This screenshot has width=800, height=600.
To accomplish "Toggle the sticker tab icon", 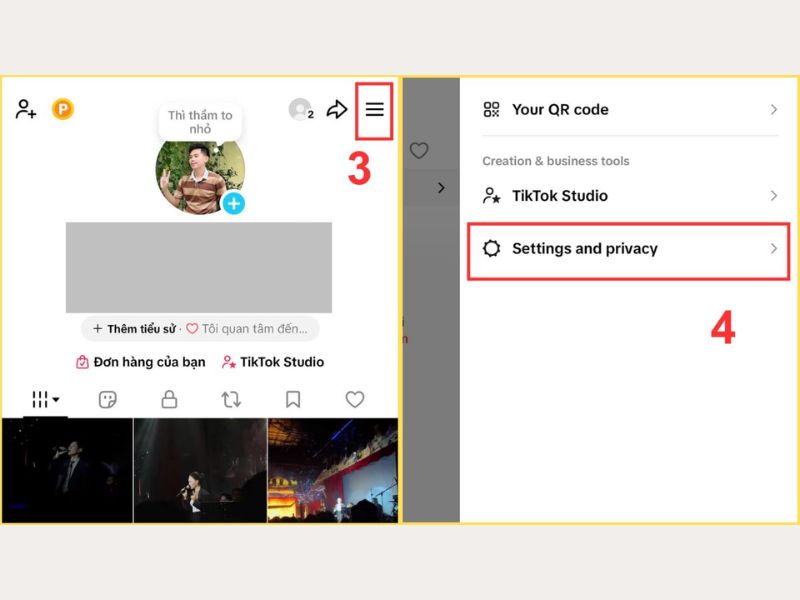I will [x=107, y=399].
